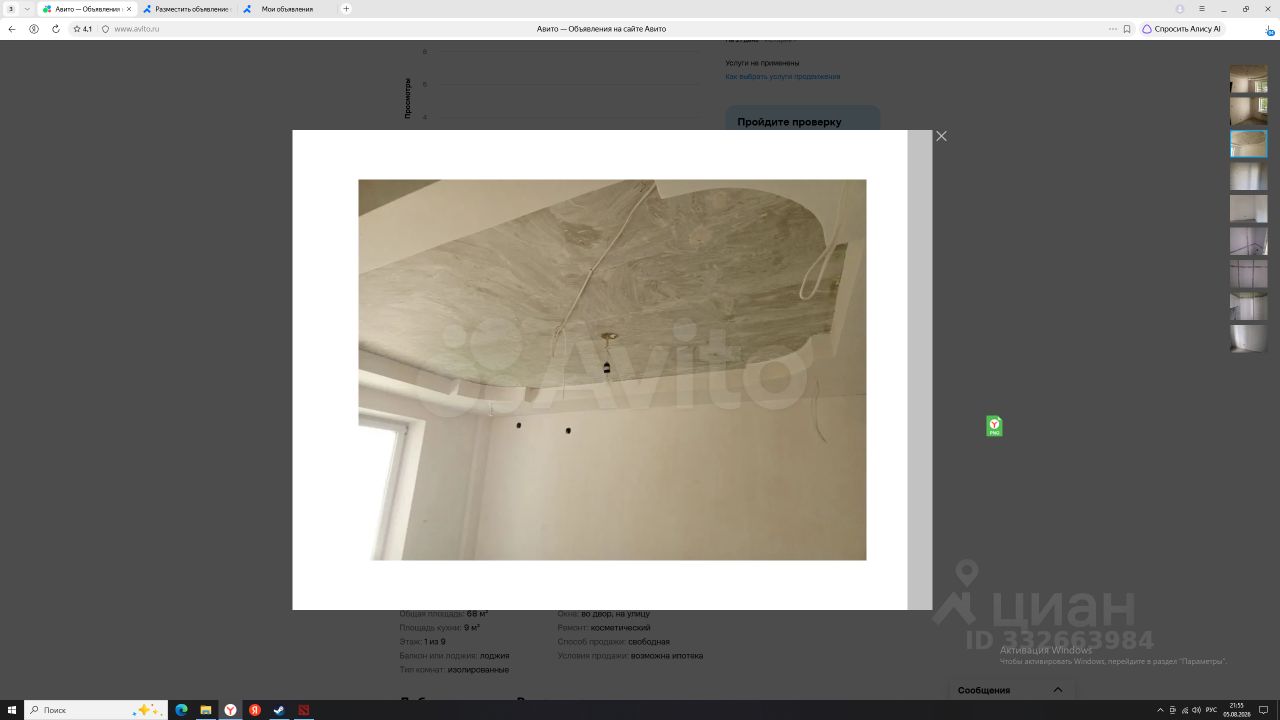Screen dimensions: 1280x720
Task: Open the Сообщения panel header
Action: (1010, 690)
